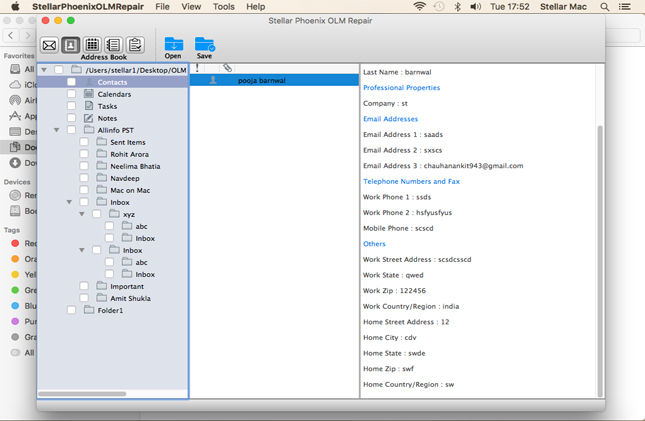Click the Tasks clipboard toolbar icon

135,45
